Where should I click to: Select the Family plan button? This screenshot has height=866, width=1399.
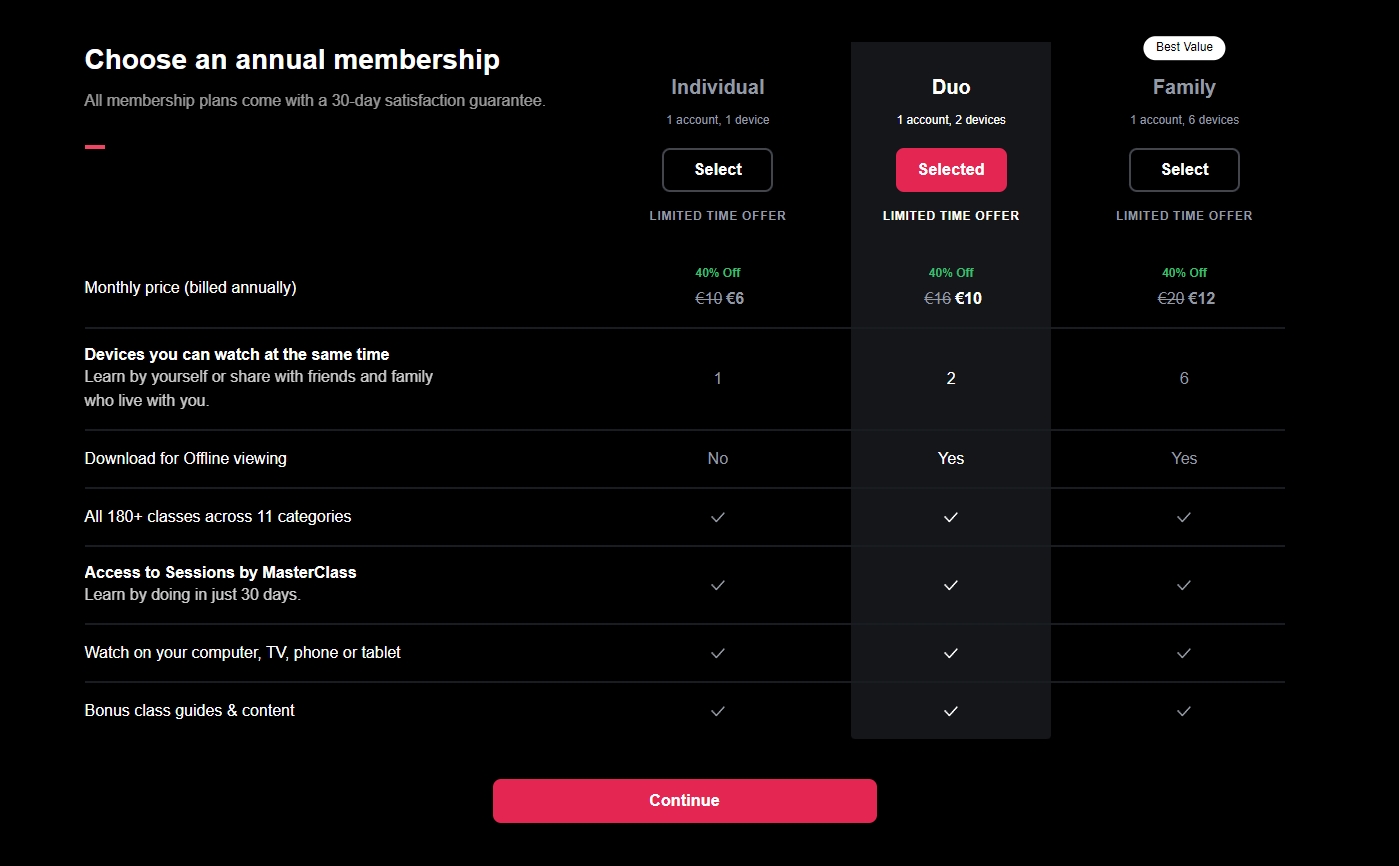click(x=1184, y=170)
